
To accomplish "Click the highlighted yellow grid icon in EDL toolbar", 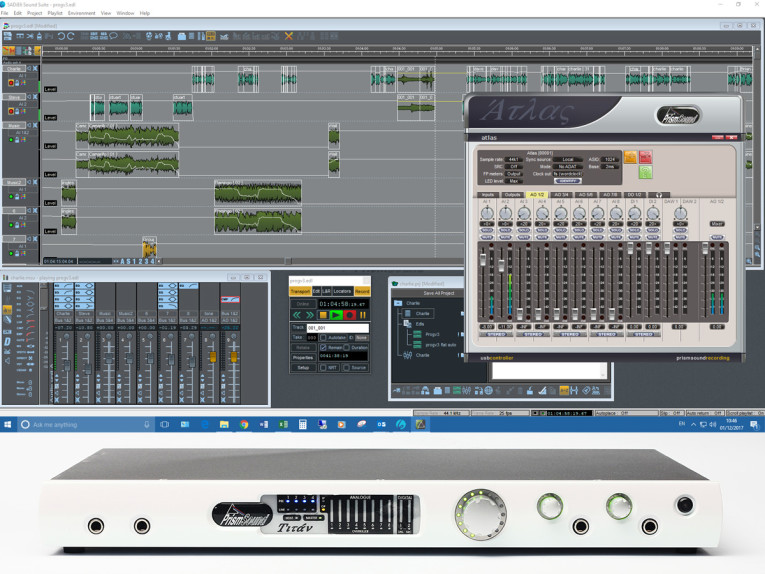I will point(211,36).
